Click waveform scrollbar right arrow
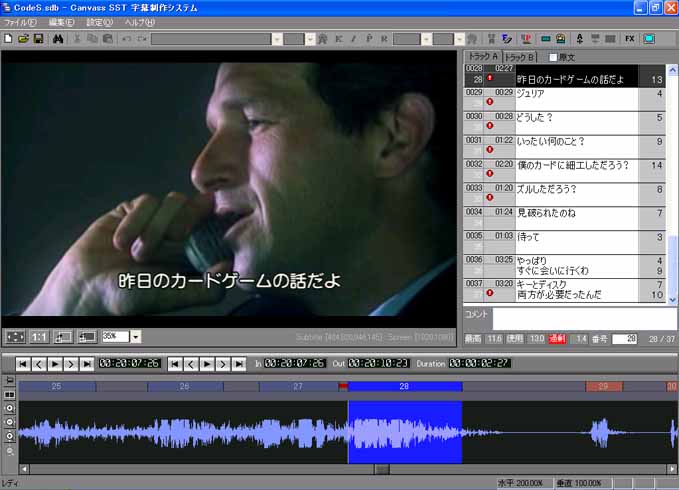679x490 pixels. tap(672, 469)
